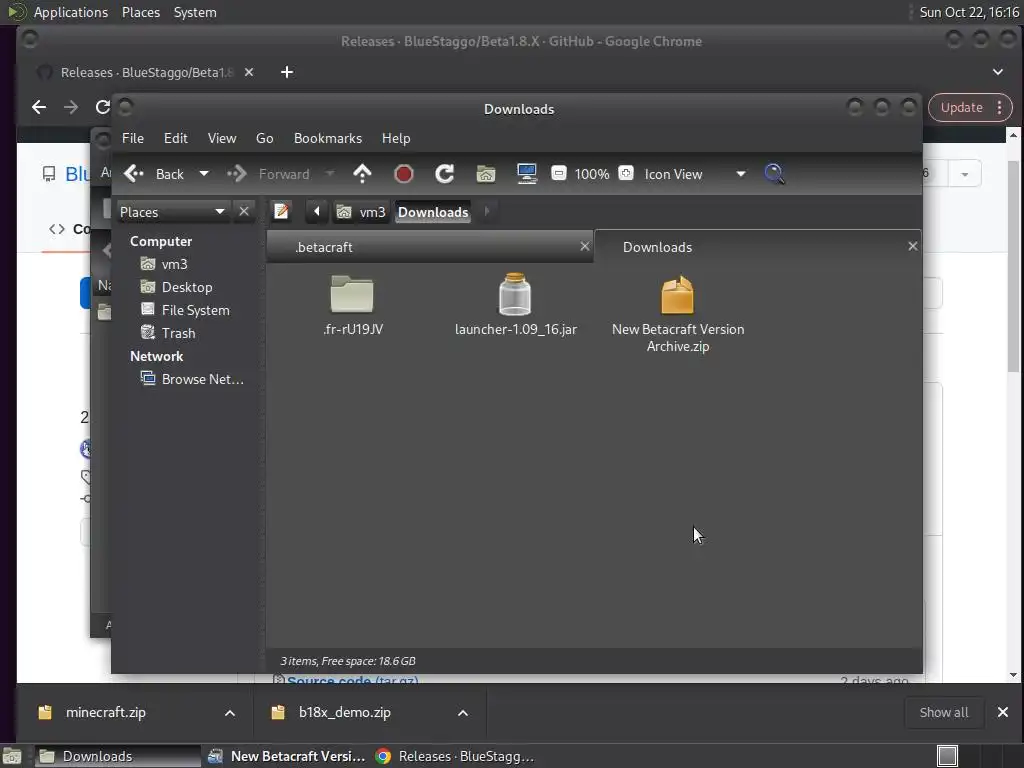Open minecraft.zip download options chevron
This screenshot has width=1024, height=768.
230,713
